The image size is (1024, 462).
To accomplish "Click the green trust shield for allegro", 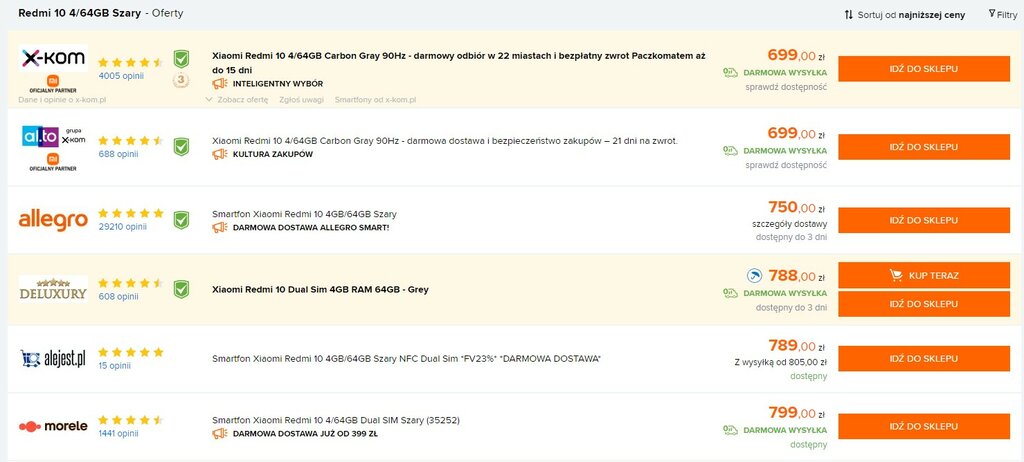I will coord(182,220).
